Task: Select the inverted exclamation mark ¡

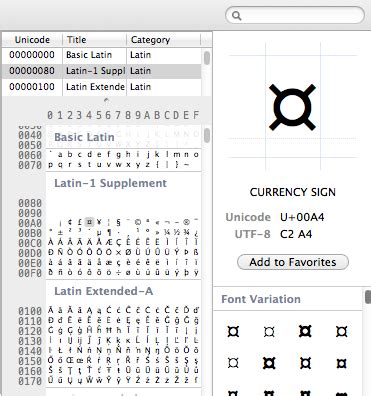Action: click(60, 222)
